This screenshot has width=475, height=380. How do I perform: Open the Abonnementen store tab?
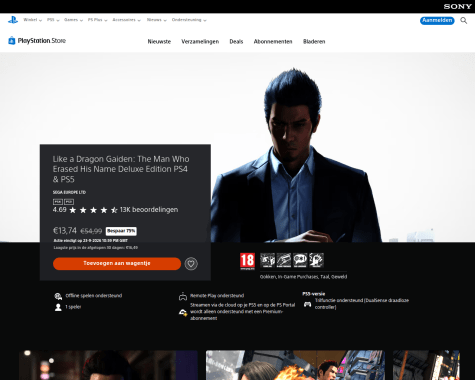click(273, 42)
